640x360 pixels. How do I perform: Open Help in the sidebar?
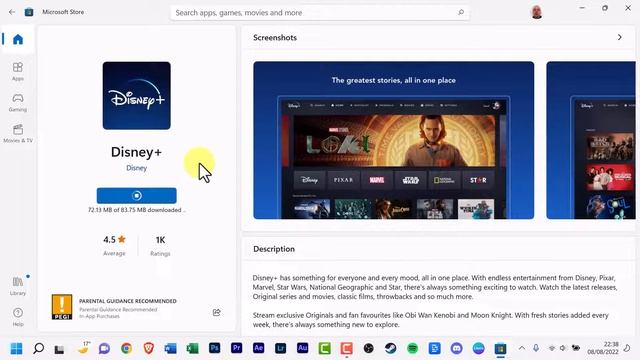point(18,317)
